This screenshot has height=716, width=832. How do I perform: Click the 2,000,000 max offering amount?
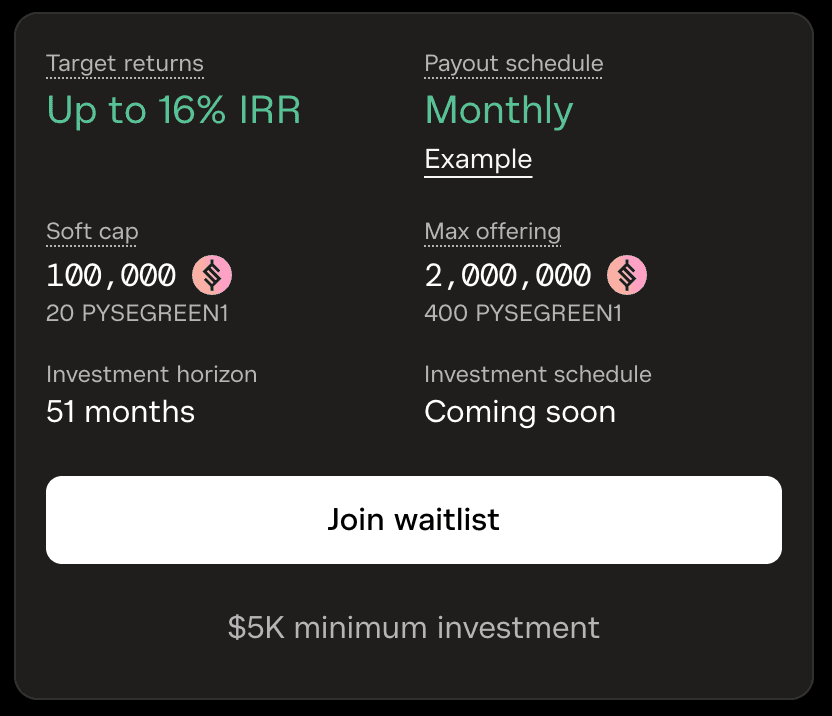508,275
